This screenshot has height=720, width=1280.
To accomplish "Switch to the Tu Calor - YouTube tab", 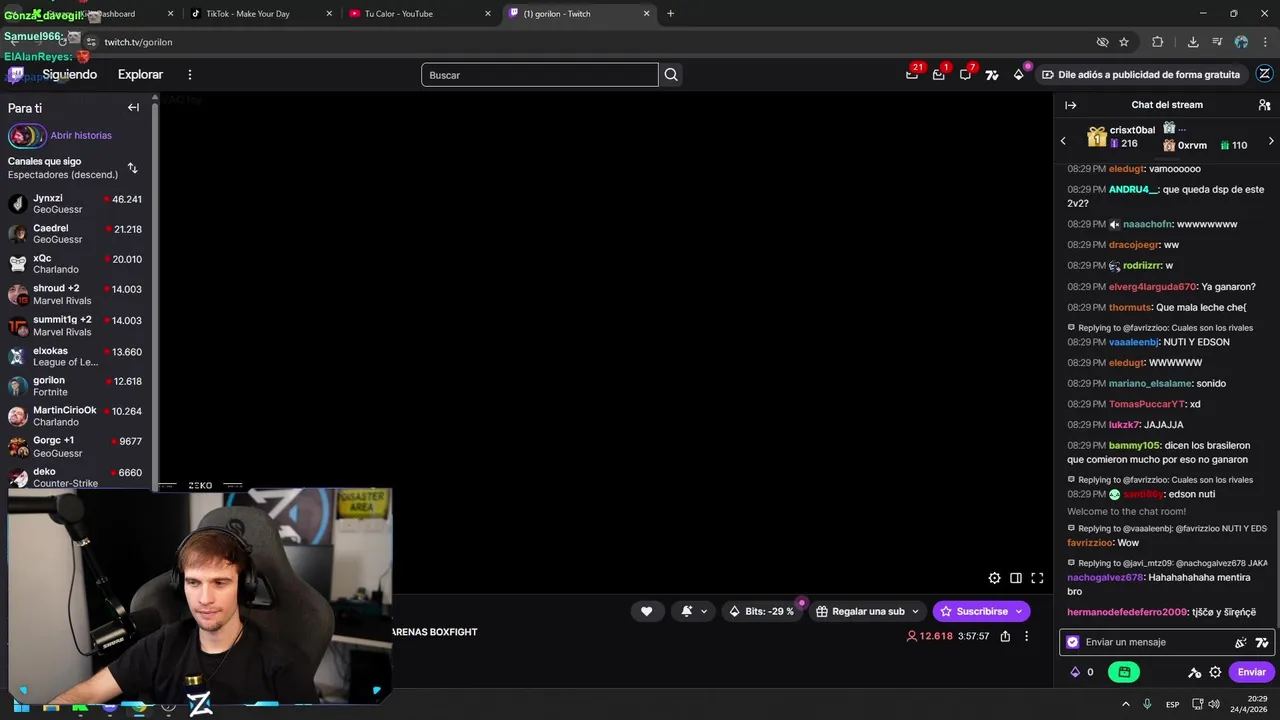I will pos(420,14).
